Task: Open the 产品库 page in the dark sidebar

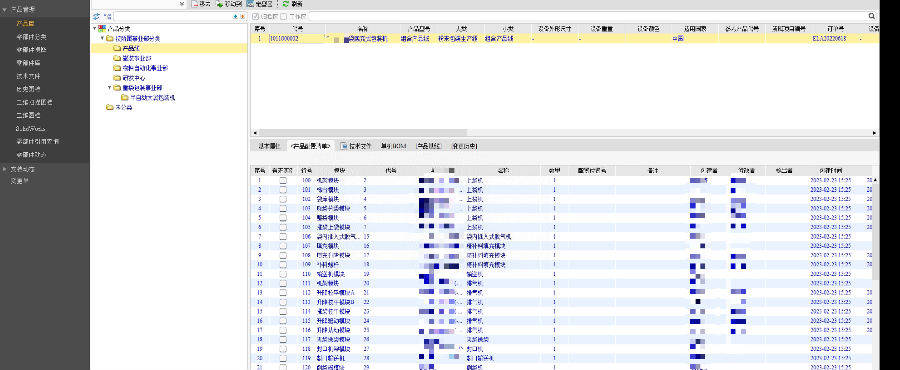Action: pos(25,24)
